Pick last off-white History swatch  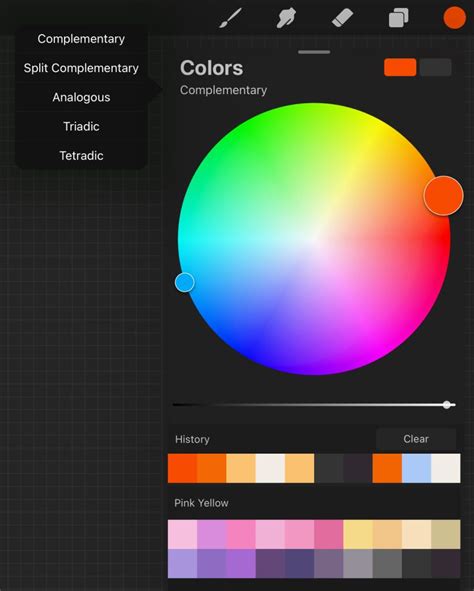(446, 468)
